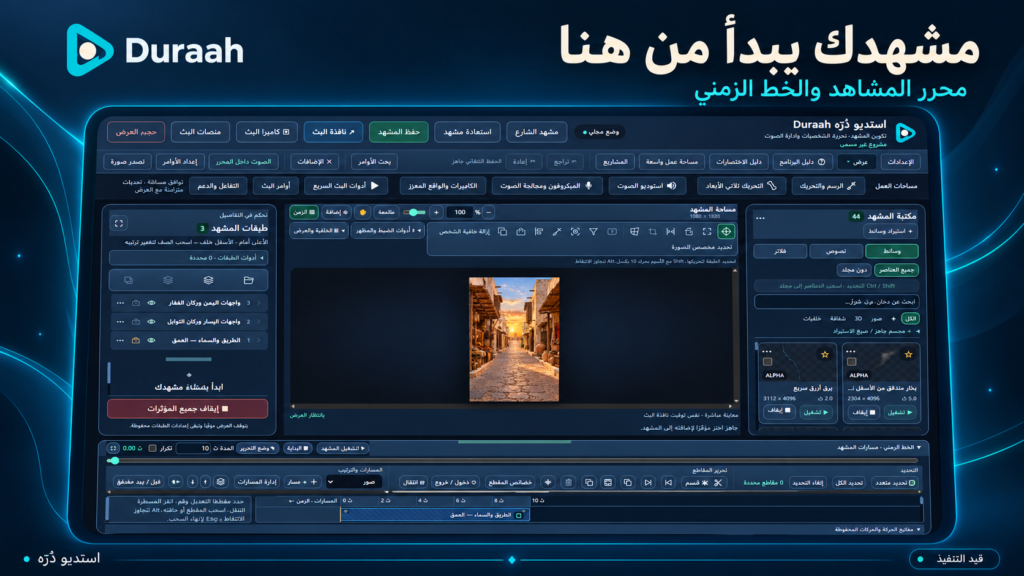Viewport: 1024px width, 576px height.
Task: Click إيقاف جميع المؤثرات red button
Action: [x=187, y=409]
